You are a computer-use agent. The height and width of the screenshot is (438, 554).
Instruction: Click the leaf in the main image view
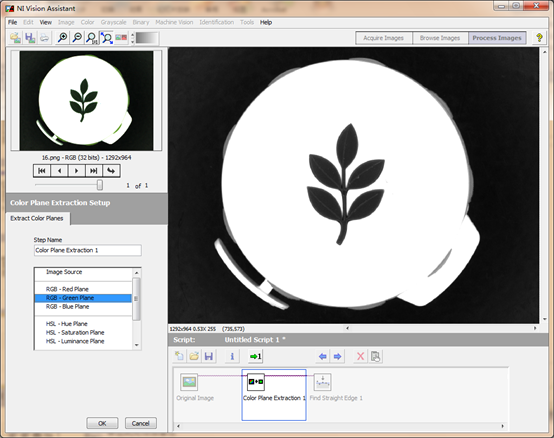click(345, 183)
